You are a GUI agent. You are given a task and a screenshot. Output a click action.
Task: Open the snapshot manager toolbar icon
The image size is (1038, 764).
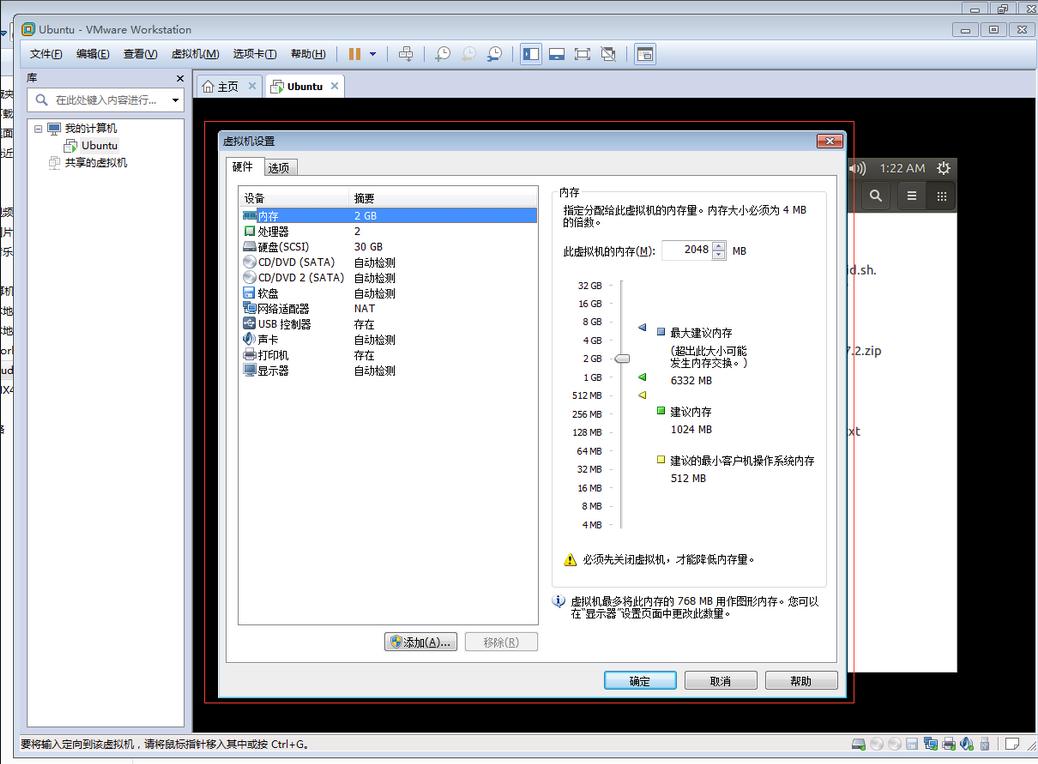(494, 54)
